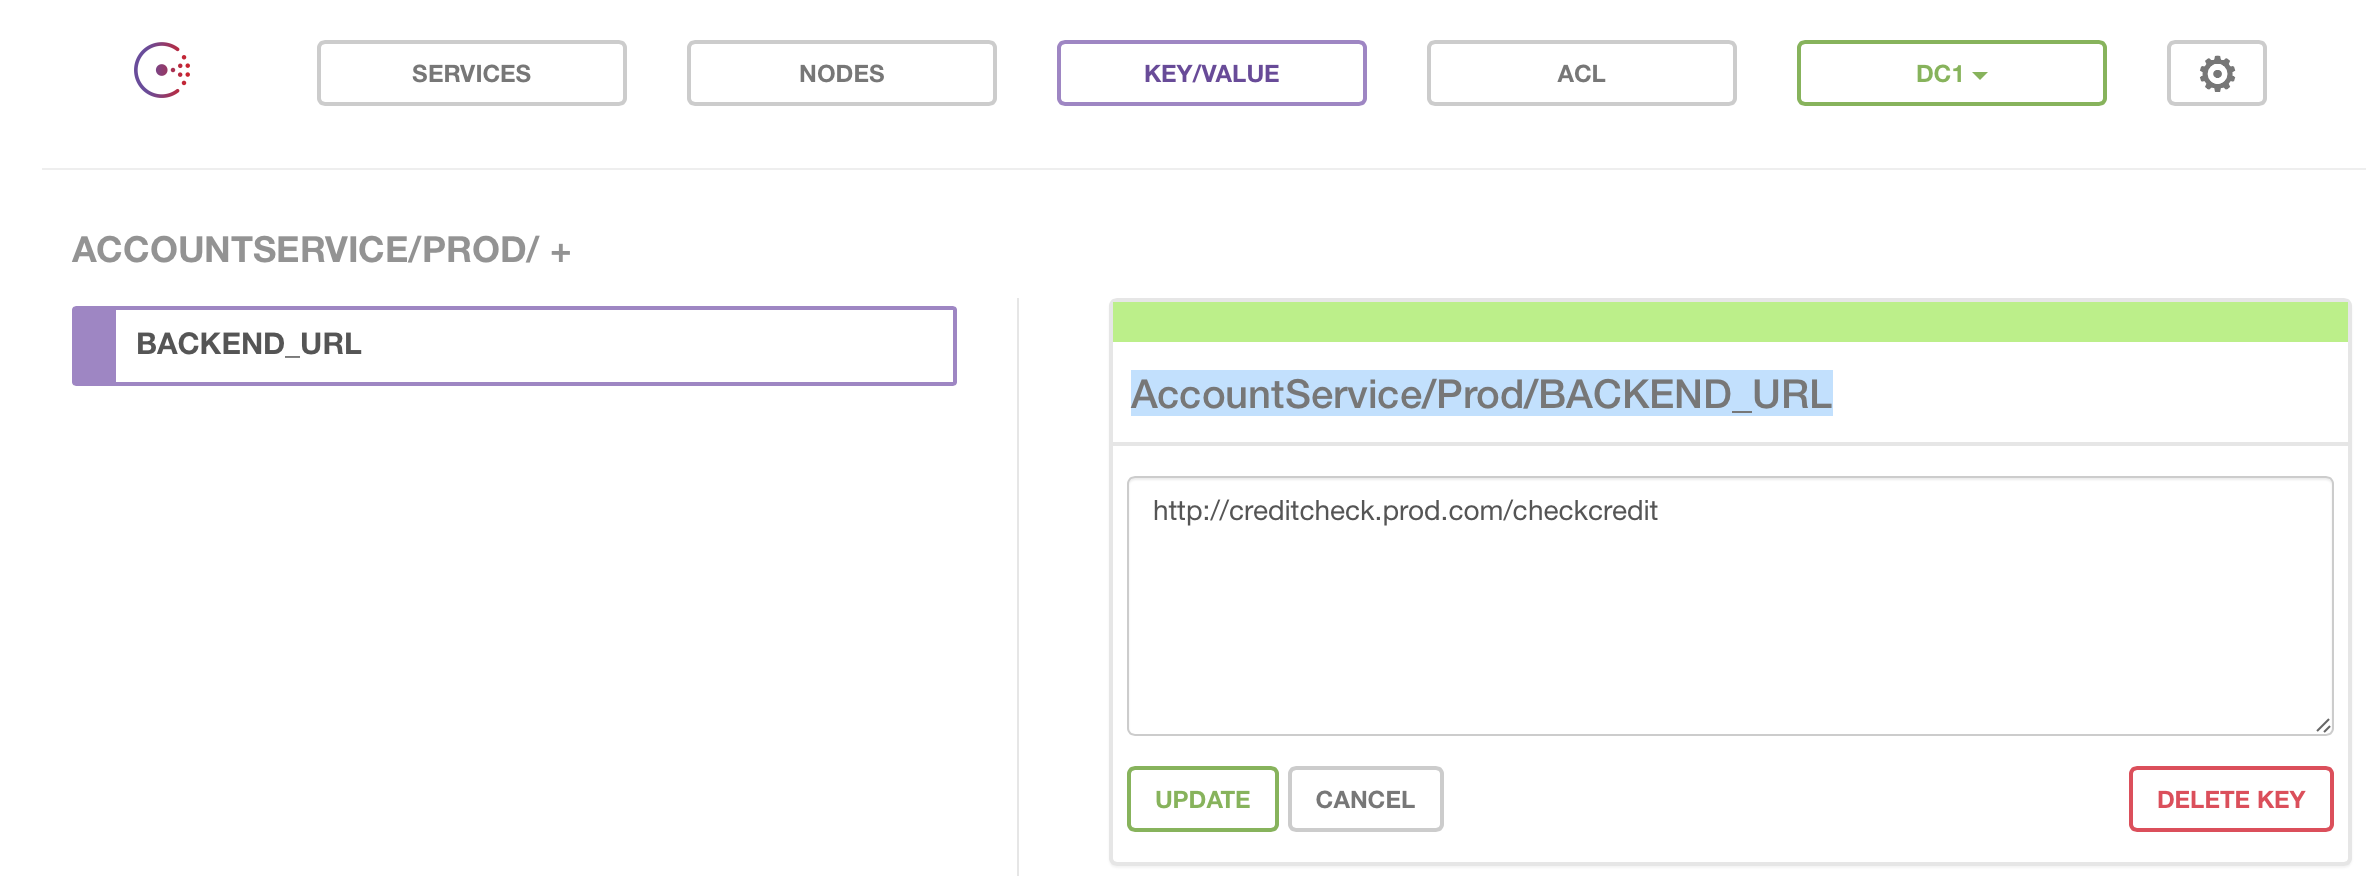The width and height of the screenshot is (2366, 876).
Task: Click the CANCEL button
Action: pyautogui.click(x=1365, y=799)
